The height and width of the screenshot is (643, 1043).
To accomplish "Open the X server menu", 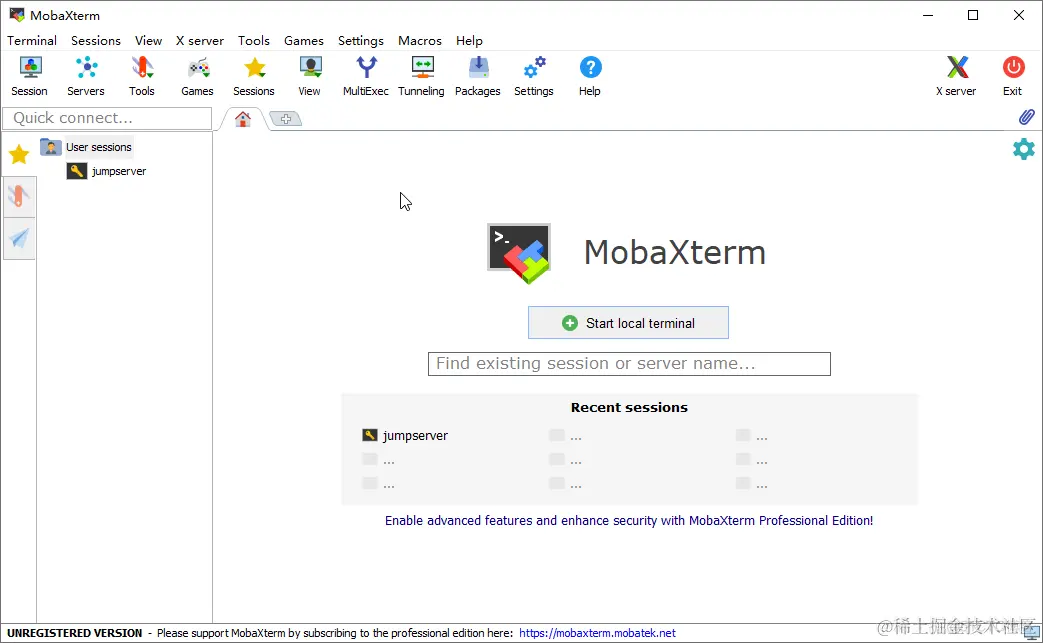I will pos(200,41).
